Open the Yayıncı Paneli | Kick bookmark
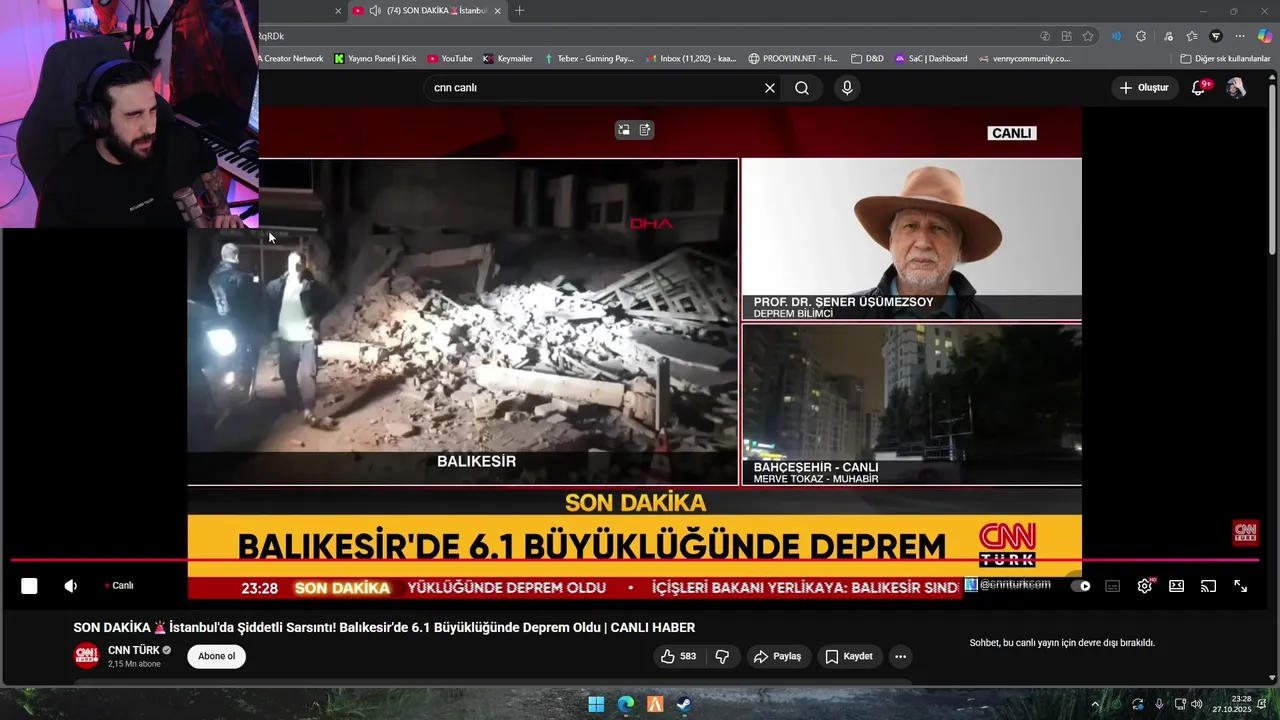 tap(375, 59)
